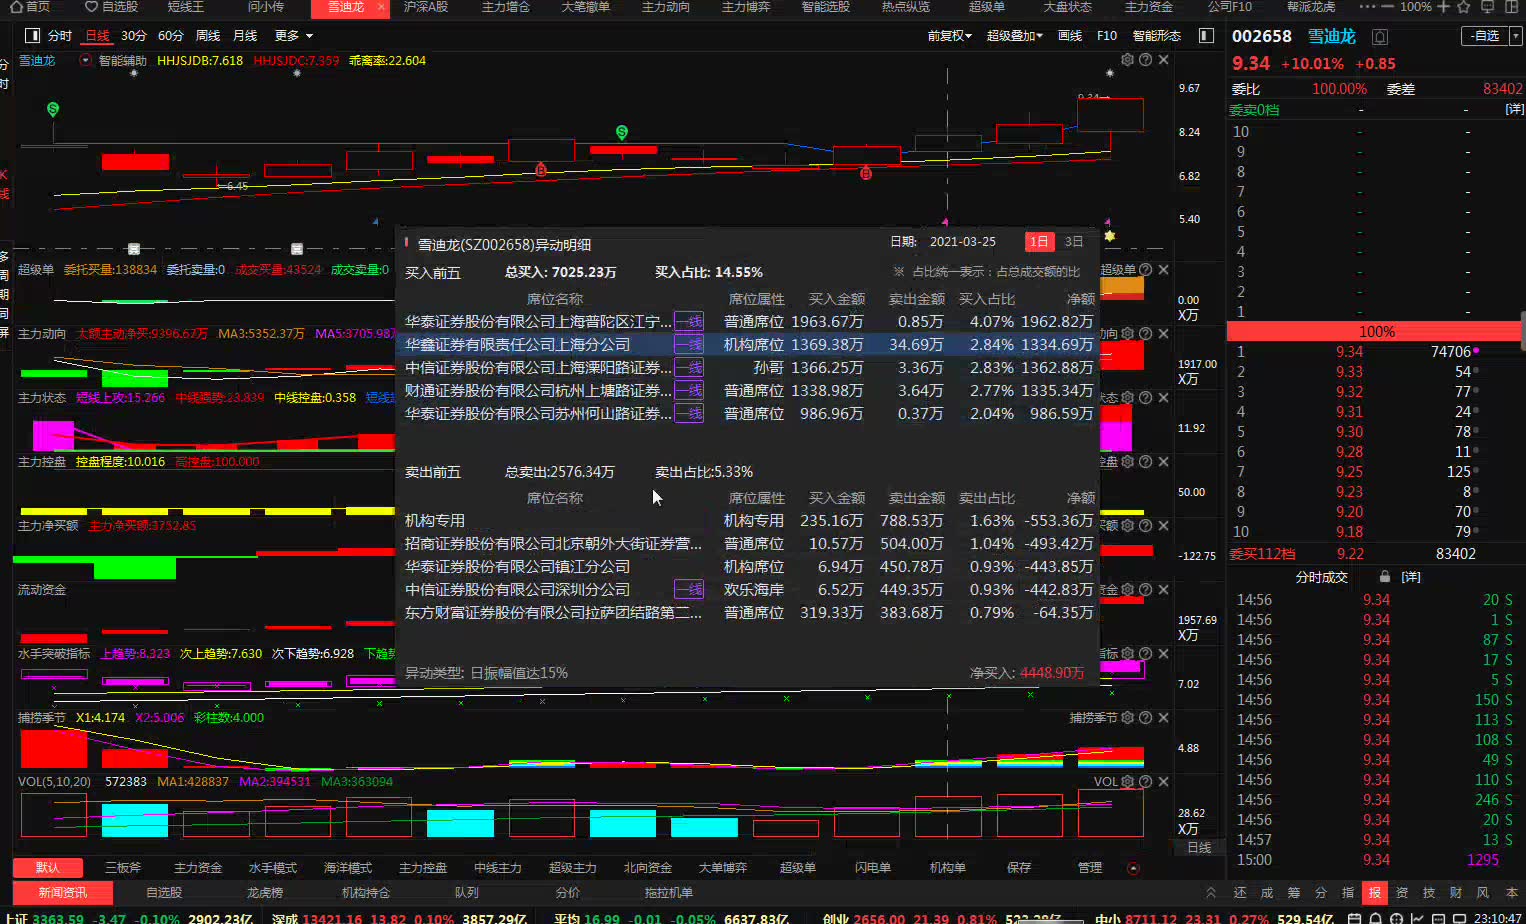This screenshot has height=924, width=1526.
Task: Click the star favorite icon at top right
Action: [x=1464, y=7]
